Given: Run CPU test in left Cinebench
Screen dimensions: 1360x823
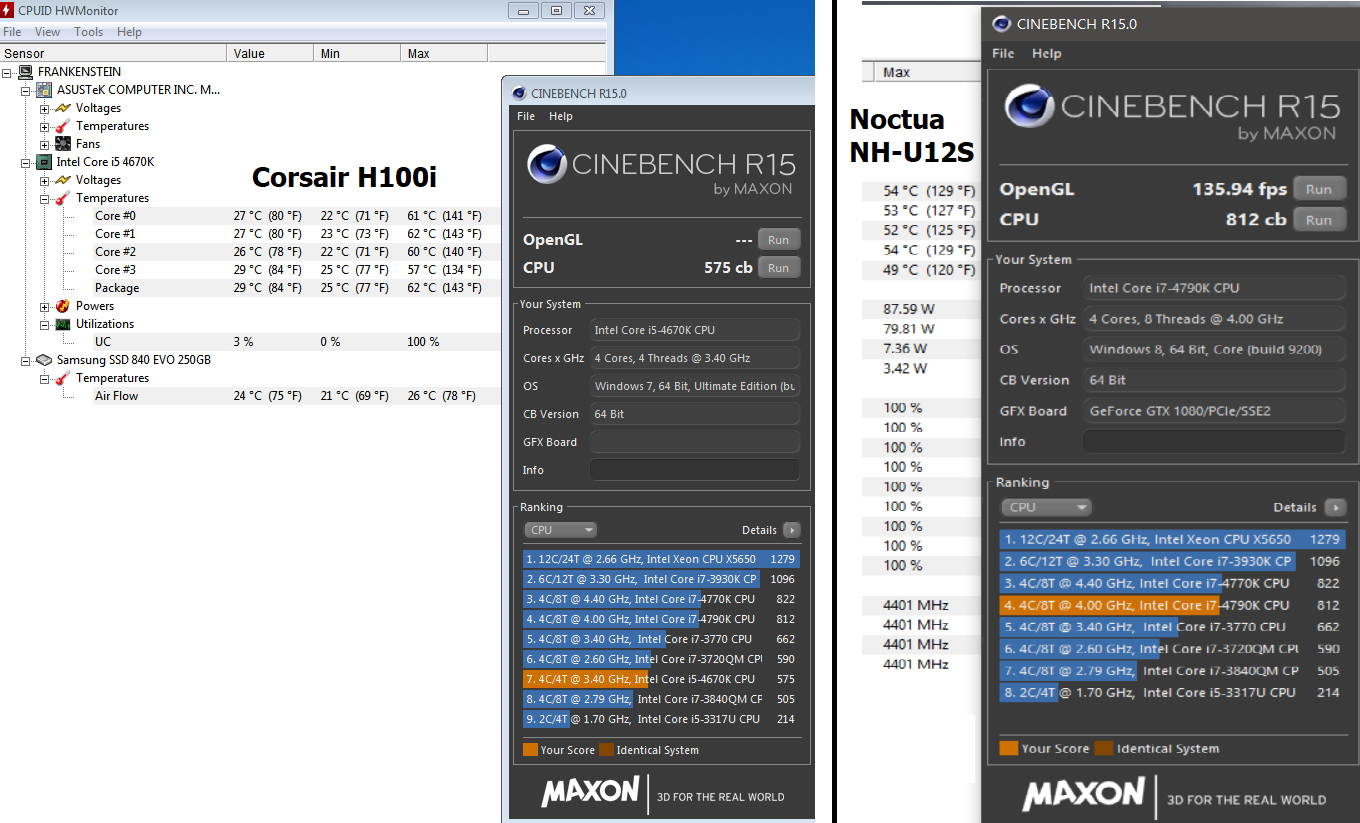Looking at the screenshot, I should (x=779, y=268).
